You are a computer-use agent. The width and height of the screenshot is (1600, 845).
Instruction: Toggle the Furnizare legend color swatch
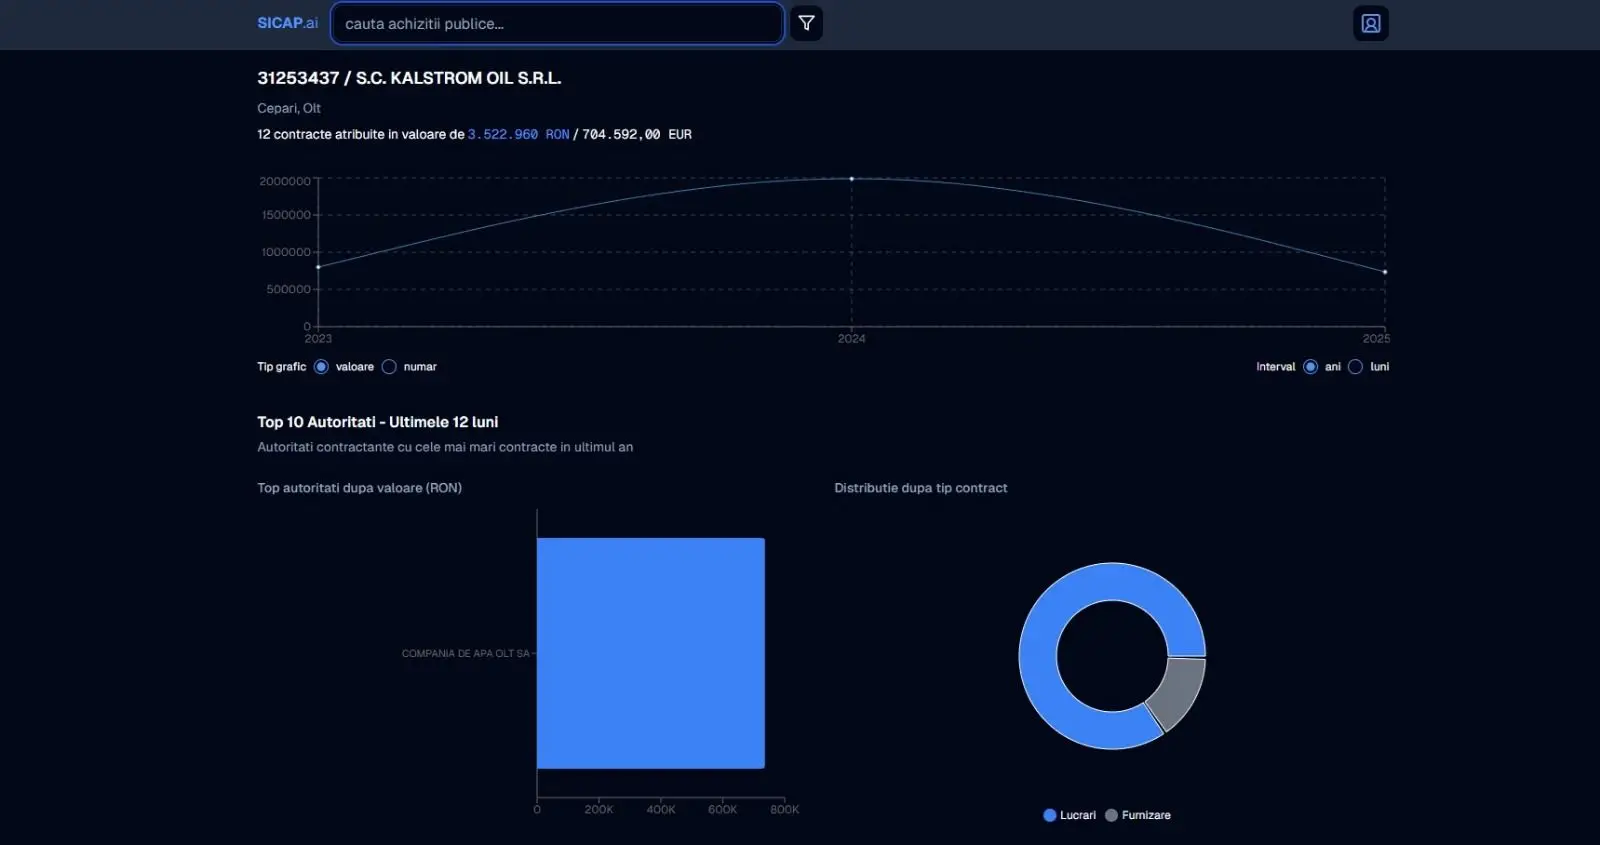1111,815
